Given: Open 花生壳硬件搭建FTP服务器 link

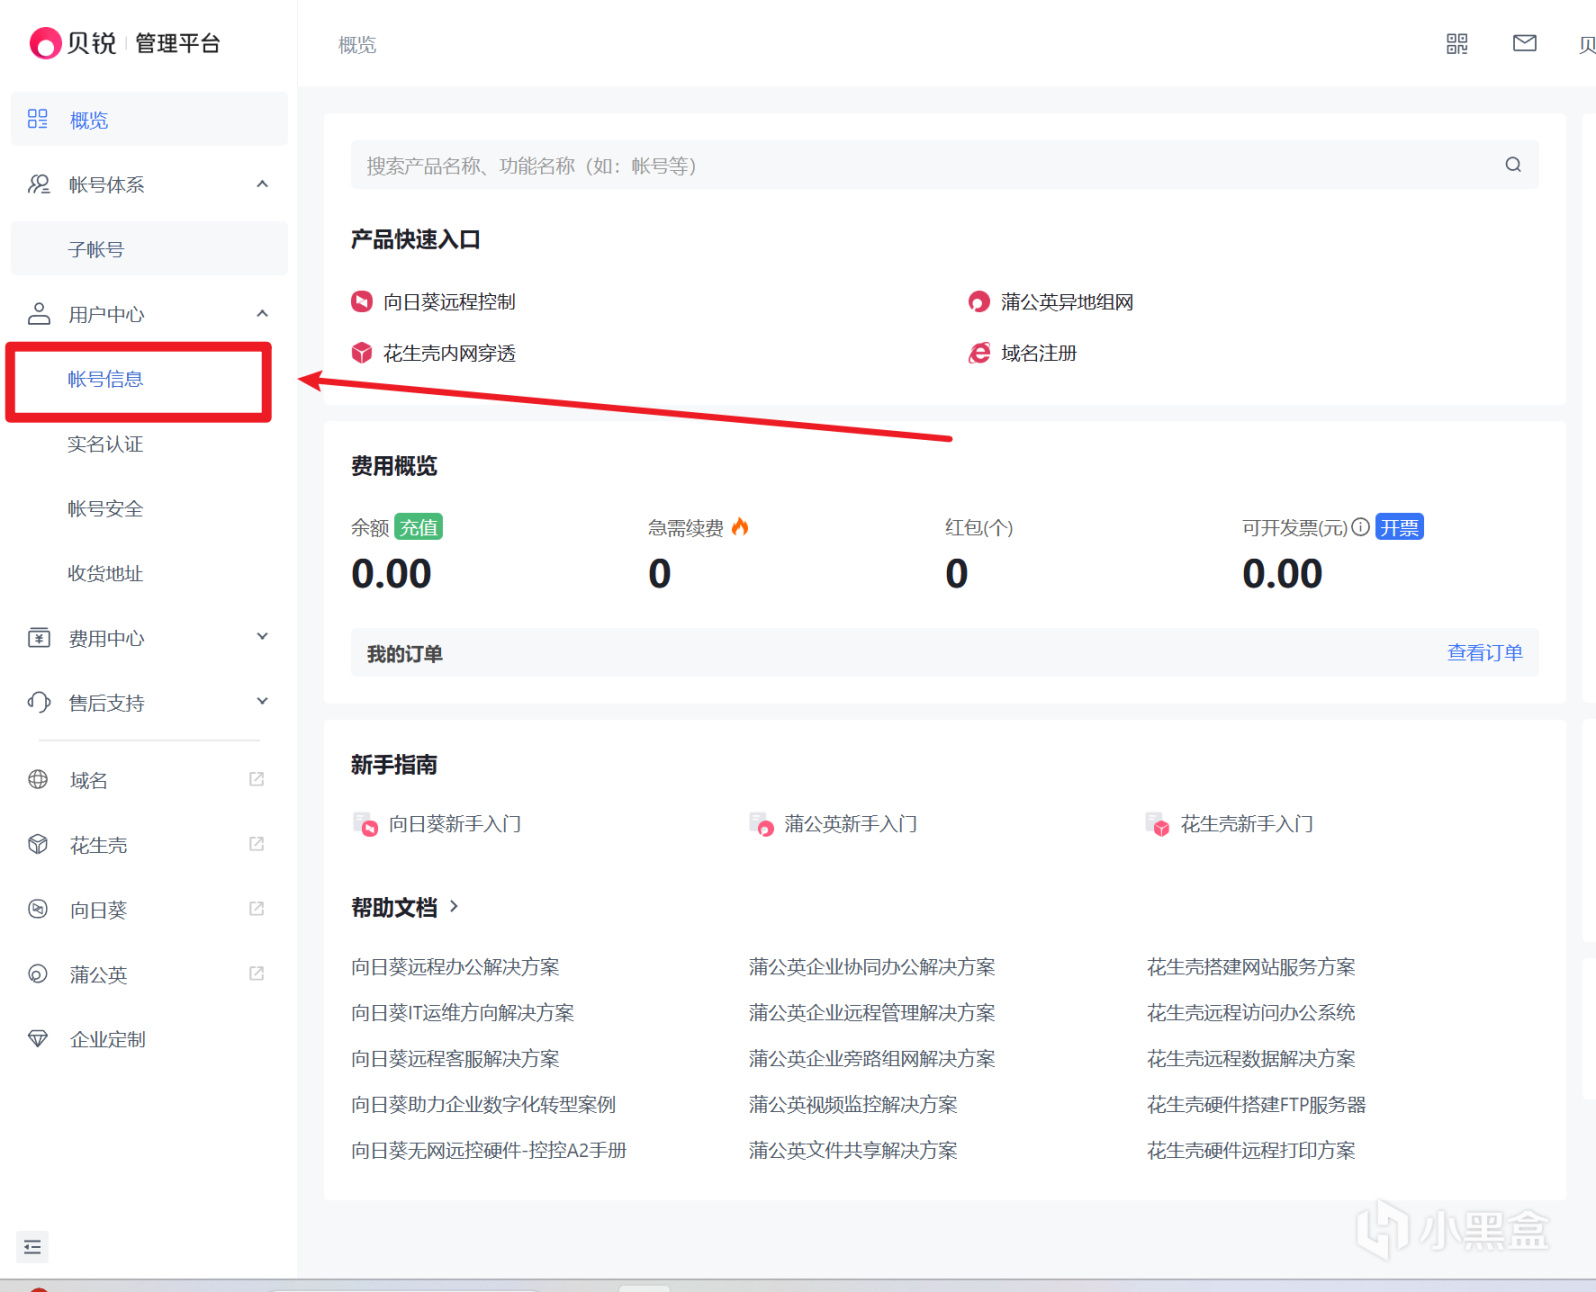Looking at the screenshot, I should tap(1256, 1105).
